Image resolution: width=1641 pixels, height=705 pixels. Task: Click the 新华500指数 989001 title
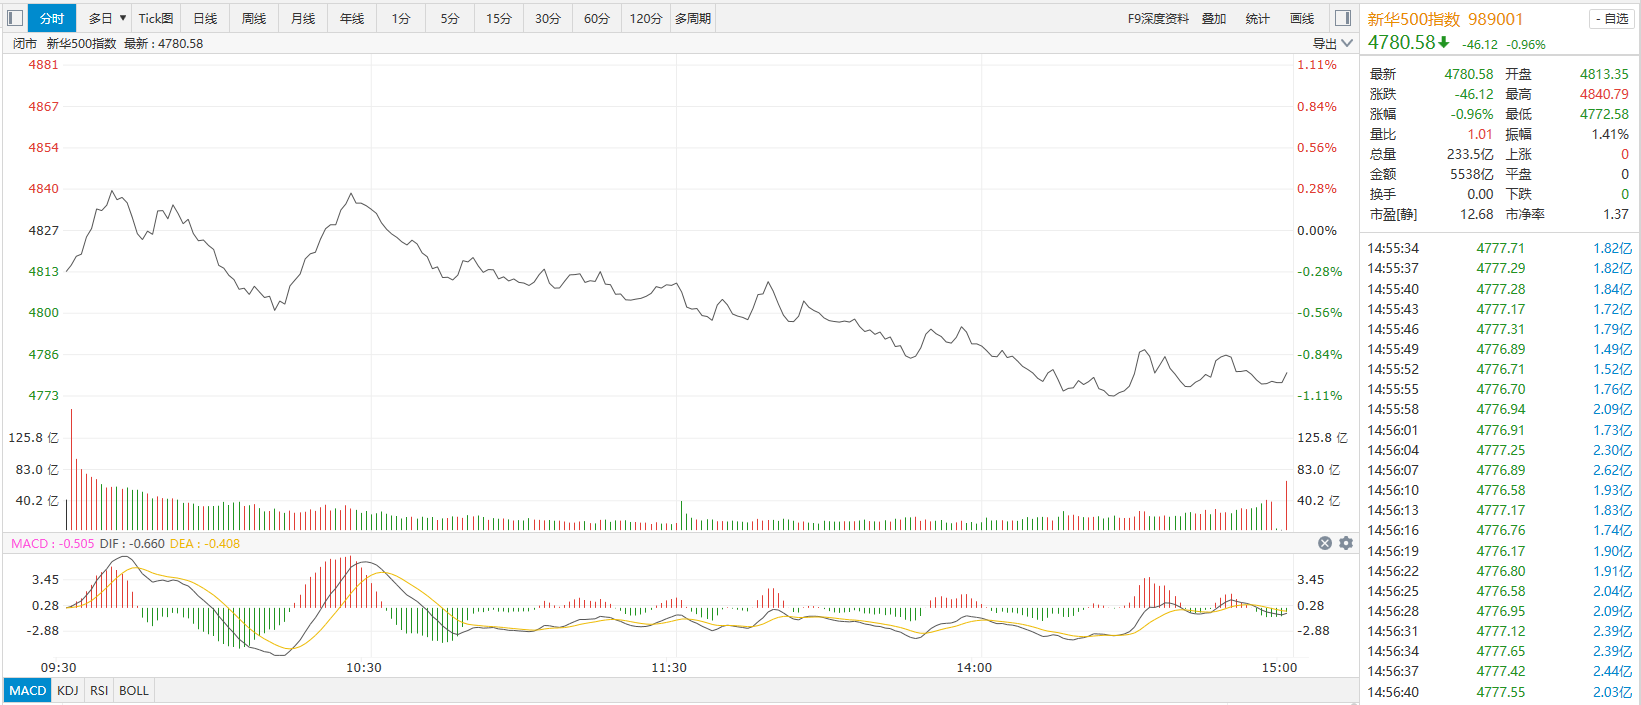tap(1445, 19)
